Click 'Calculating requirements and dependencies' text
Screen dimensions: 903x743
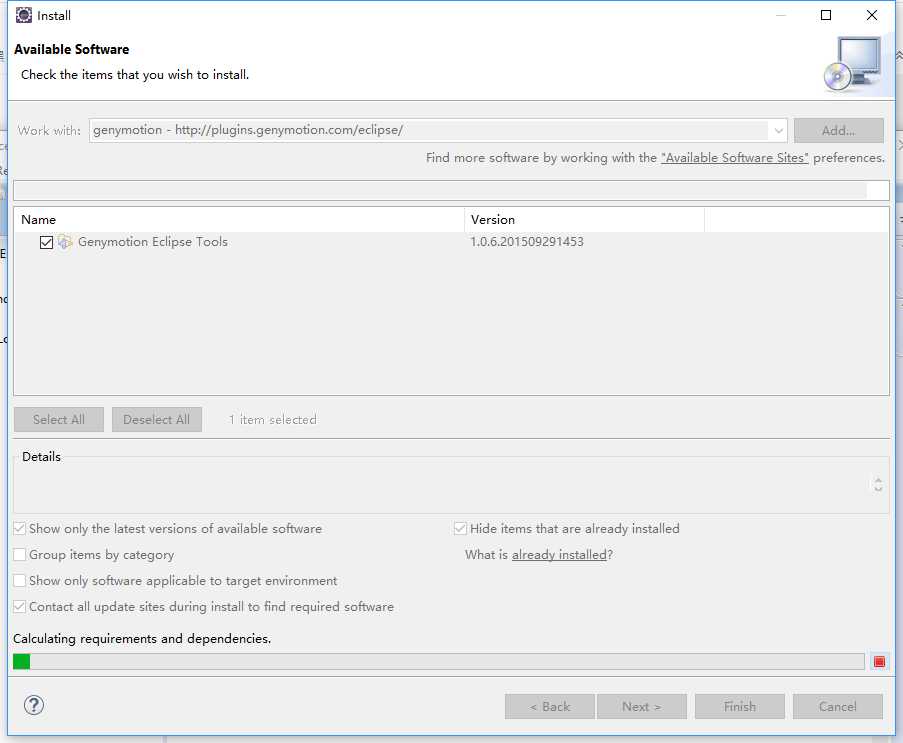pyautogui.click(x=142, y=639)
